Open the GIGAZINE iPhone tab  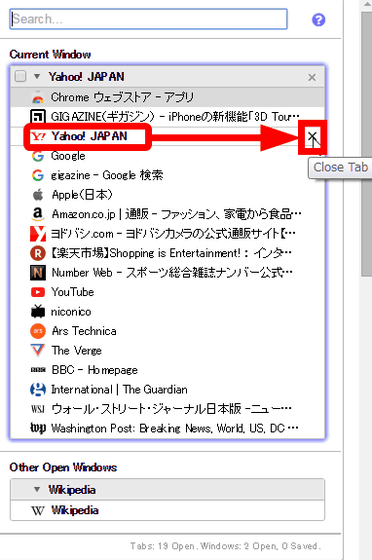coord(175,116)
